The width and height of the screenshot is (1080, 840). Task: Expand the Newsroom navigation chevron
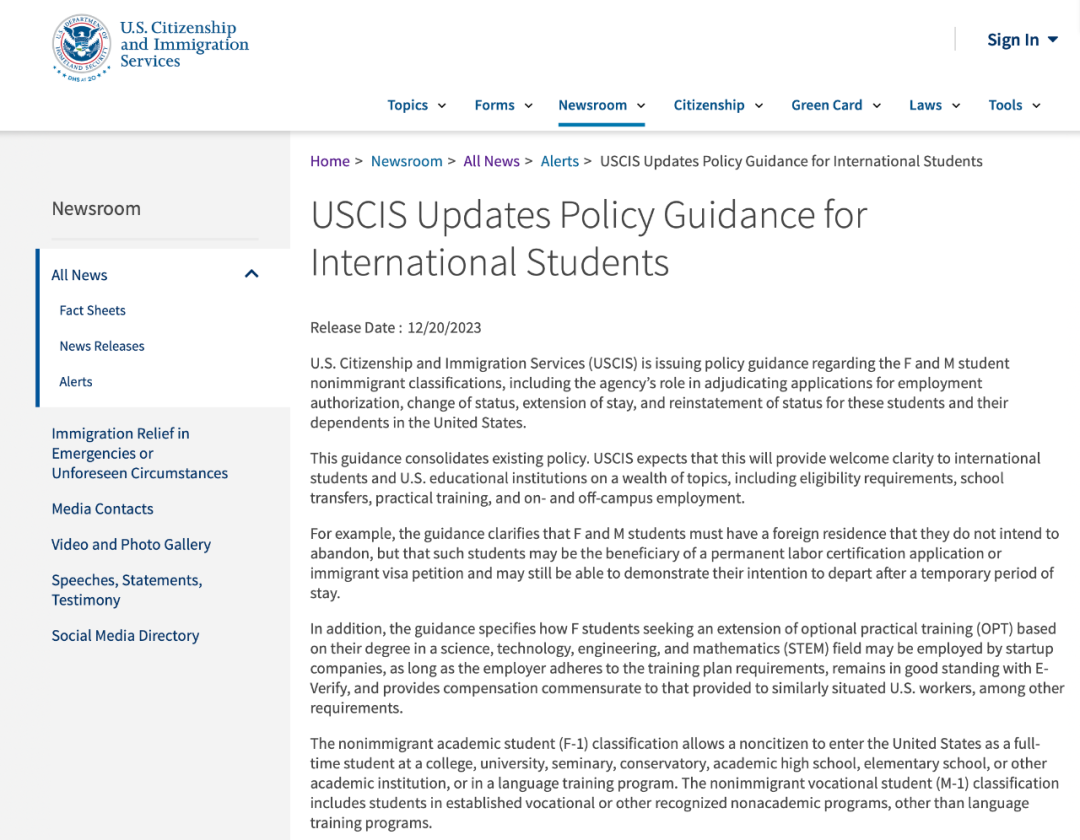click(x=641, y=106)
